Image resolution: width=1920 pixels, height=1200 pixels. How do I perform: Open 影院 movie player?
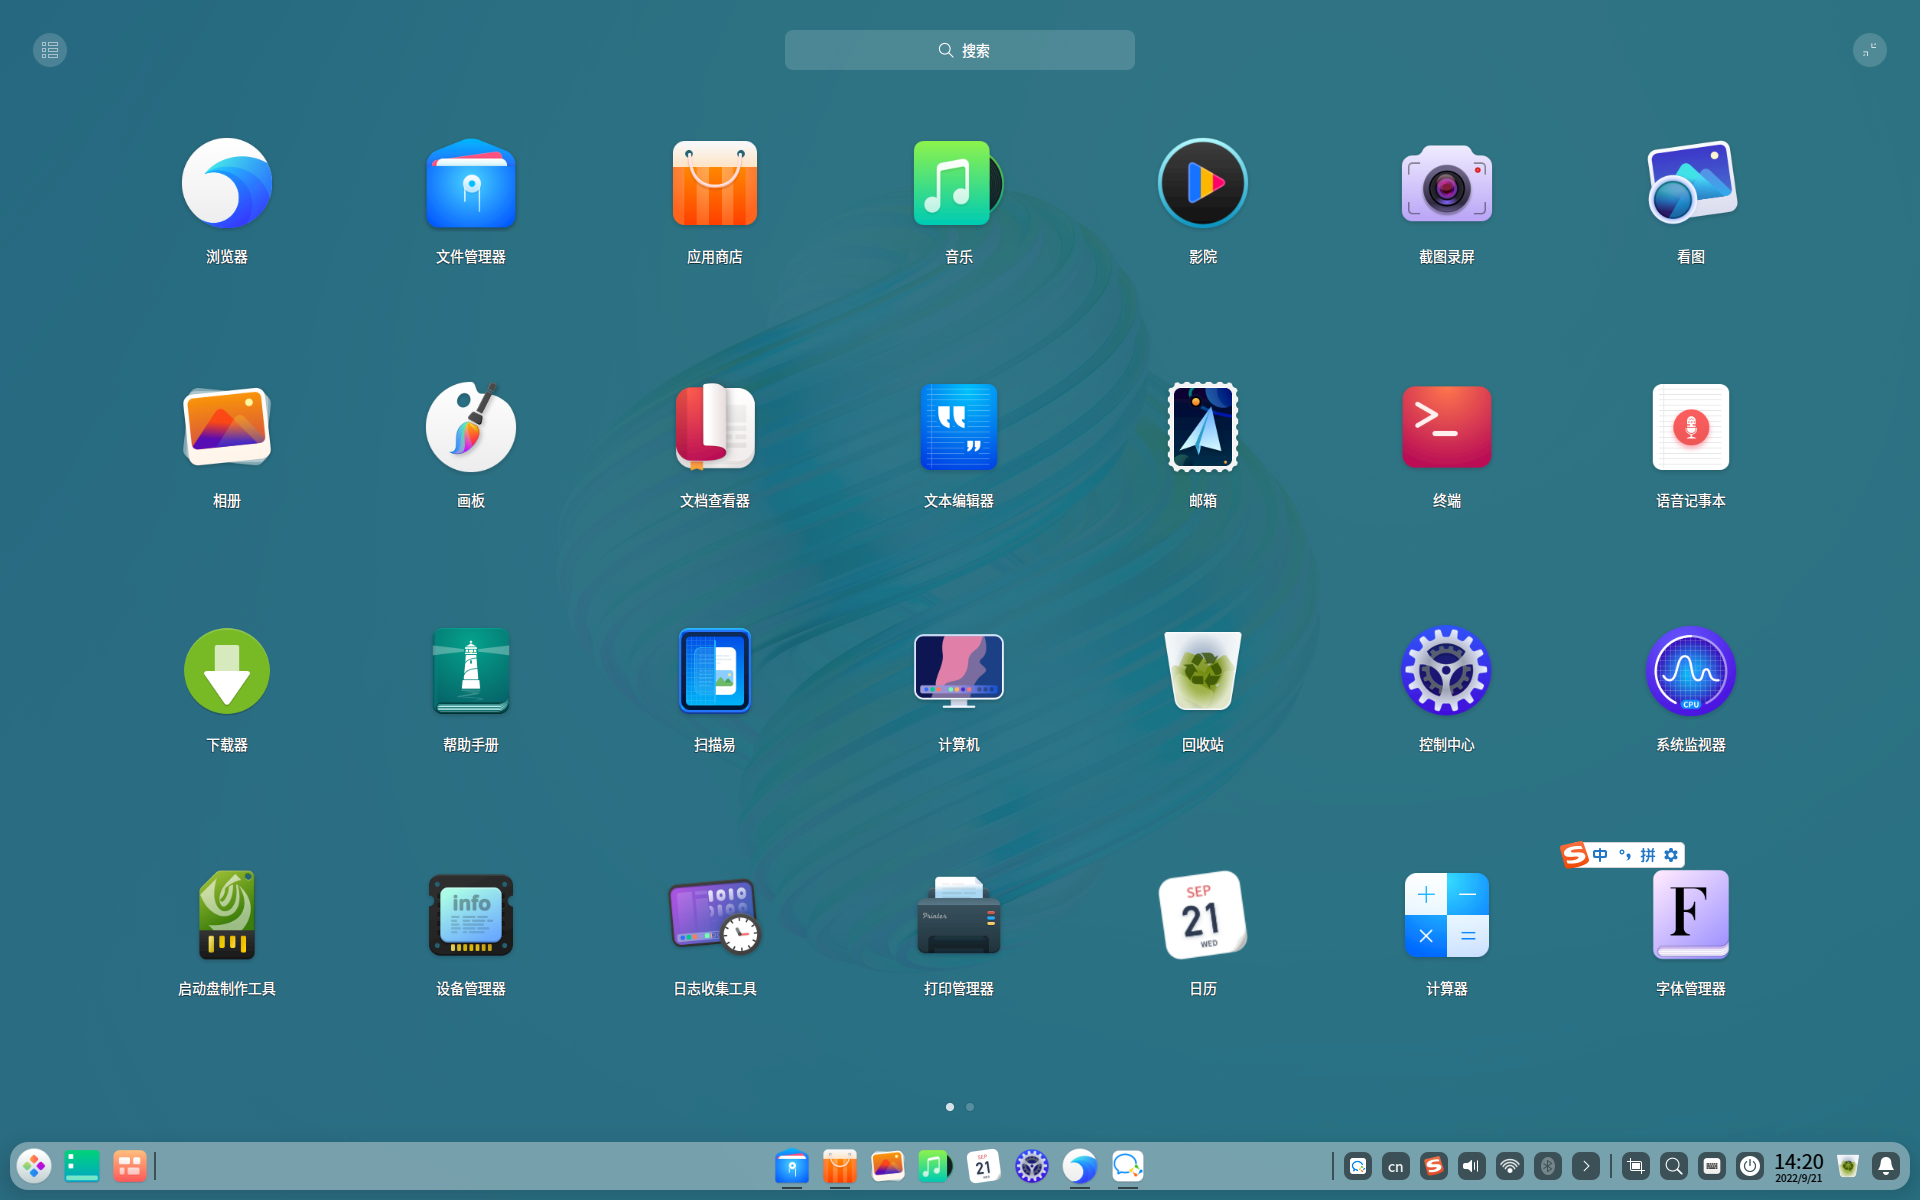1203,183
